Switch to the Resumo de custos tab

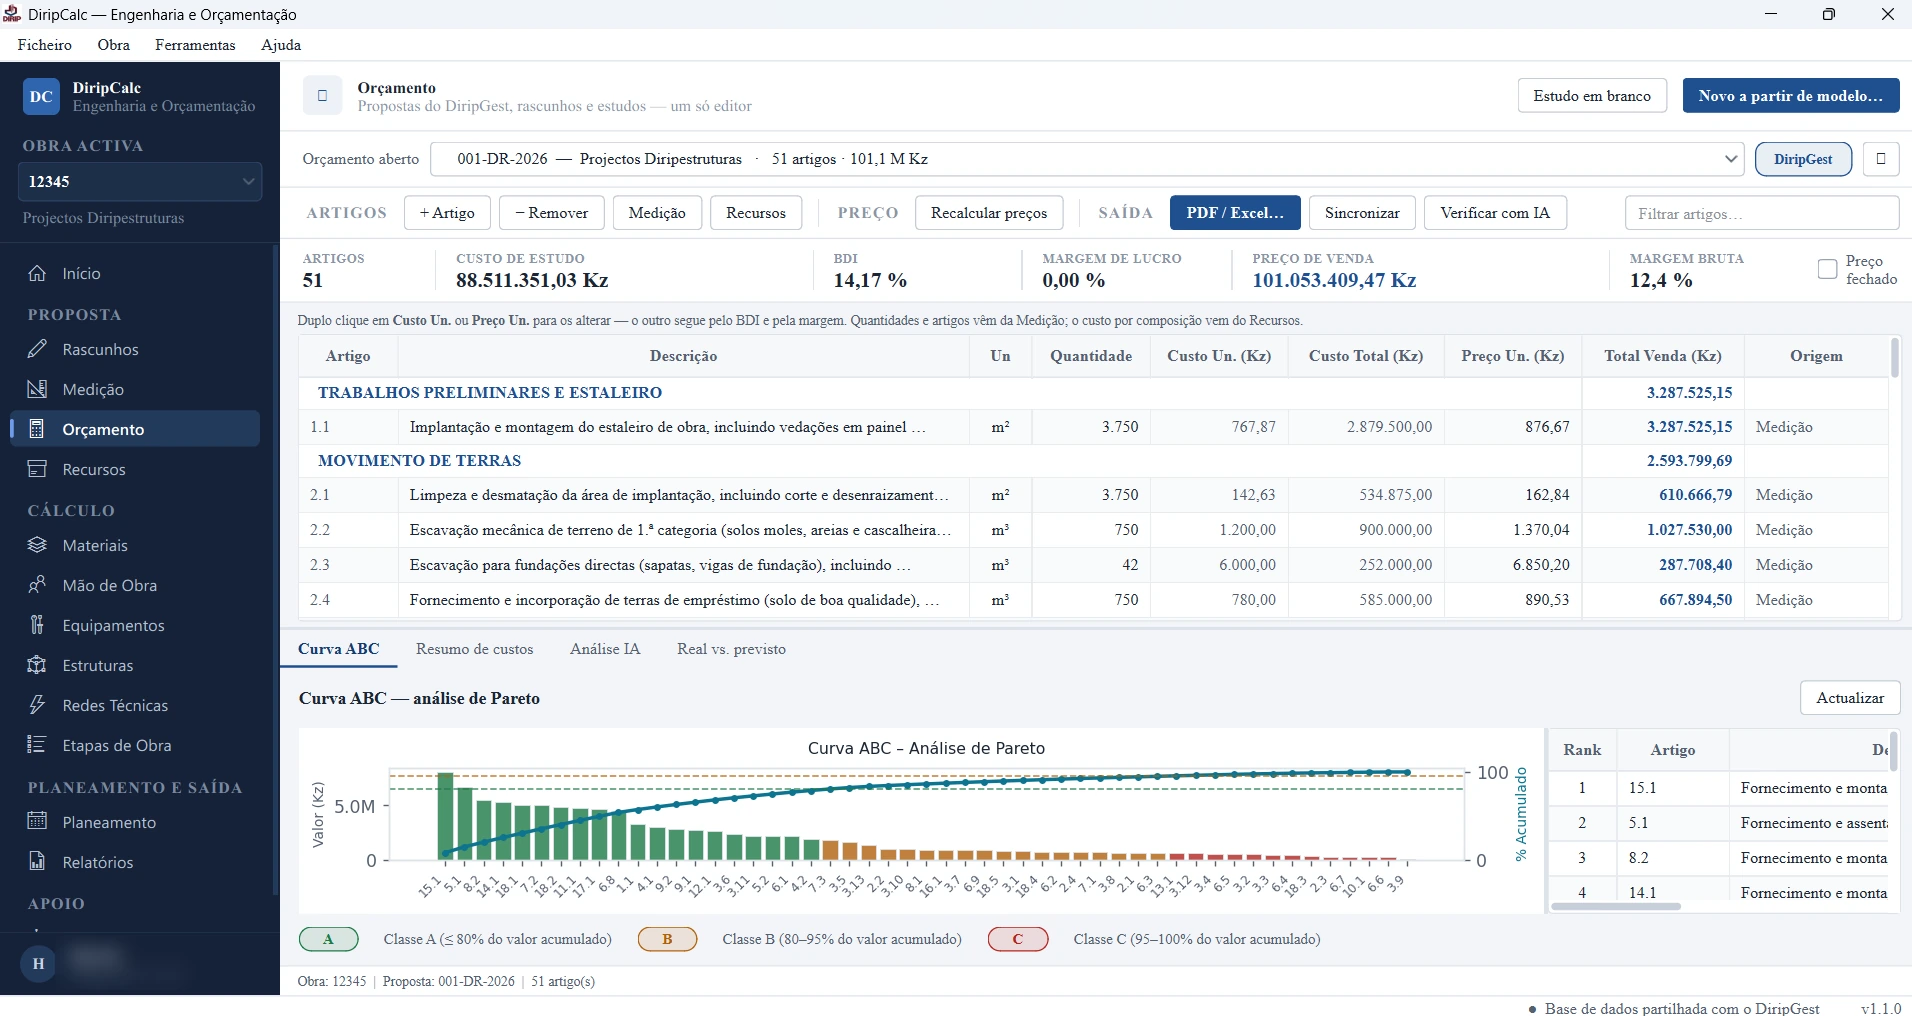475,649
